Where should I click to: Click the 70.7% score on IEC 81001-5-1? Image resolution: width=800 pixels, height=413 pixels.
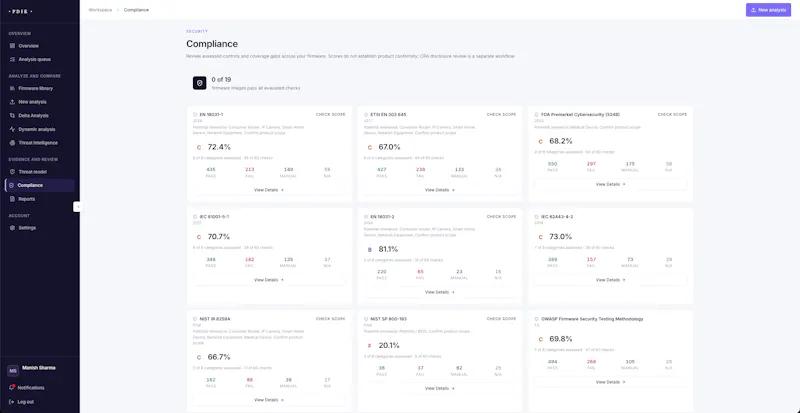[219, 237]
